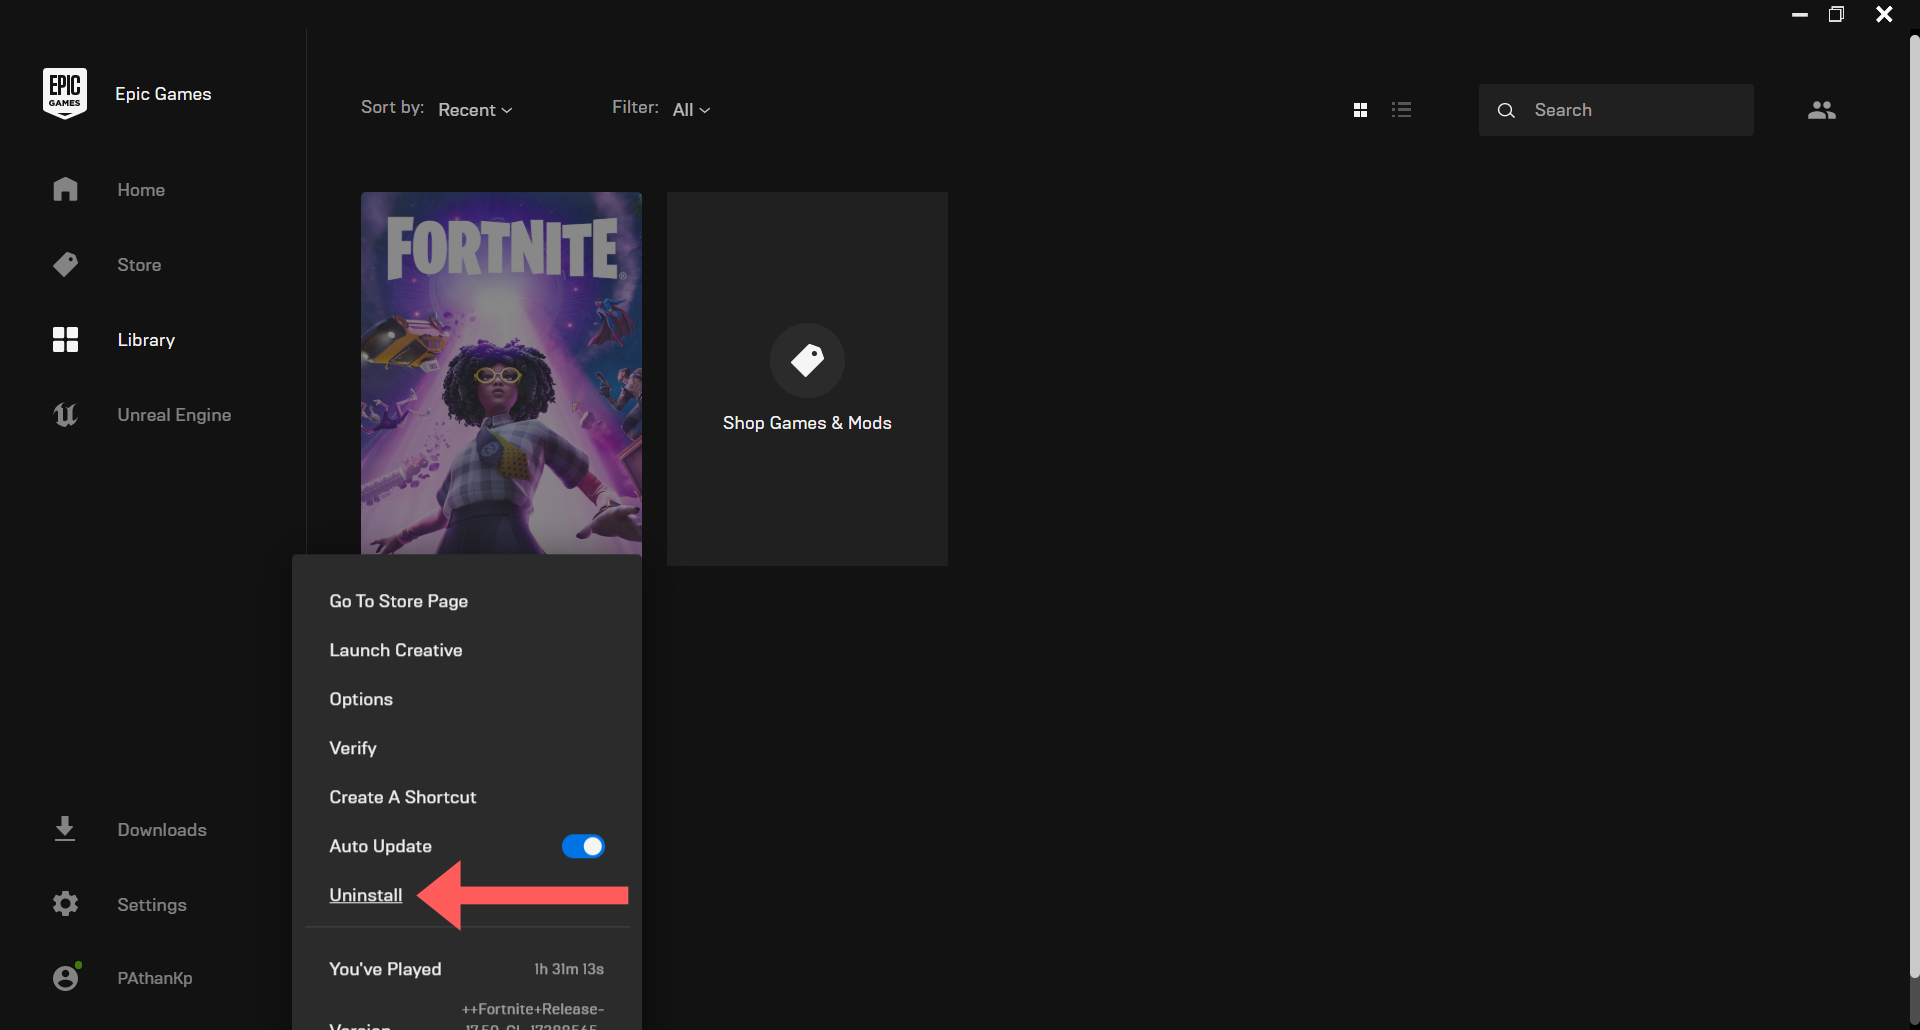Viewport: 1920px width, 1030px height.
Task: Open Fortnite game Options
Action: coord(360,698)
